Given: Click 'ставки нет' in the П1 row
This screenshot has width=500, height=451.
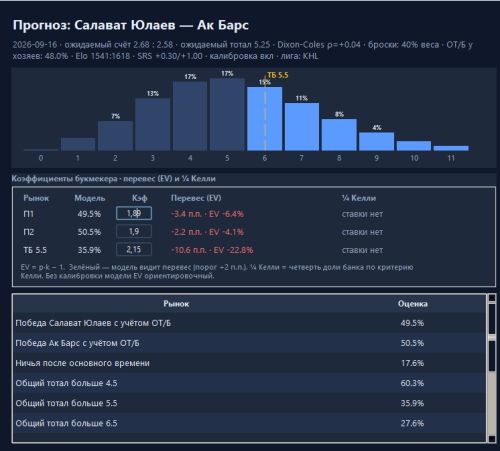Looking at the screenshot, I should (x=362, y=214).
